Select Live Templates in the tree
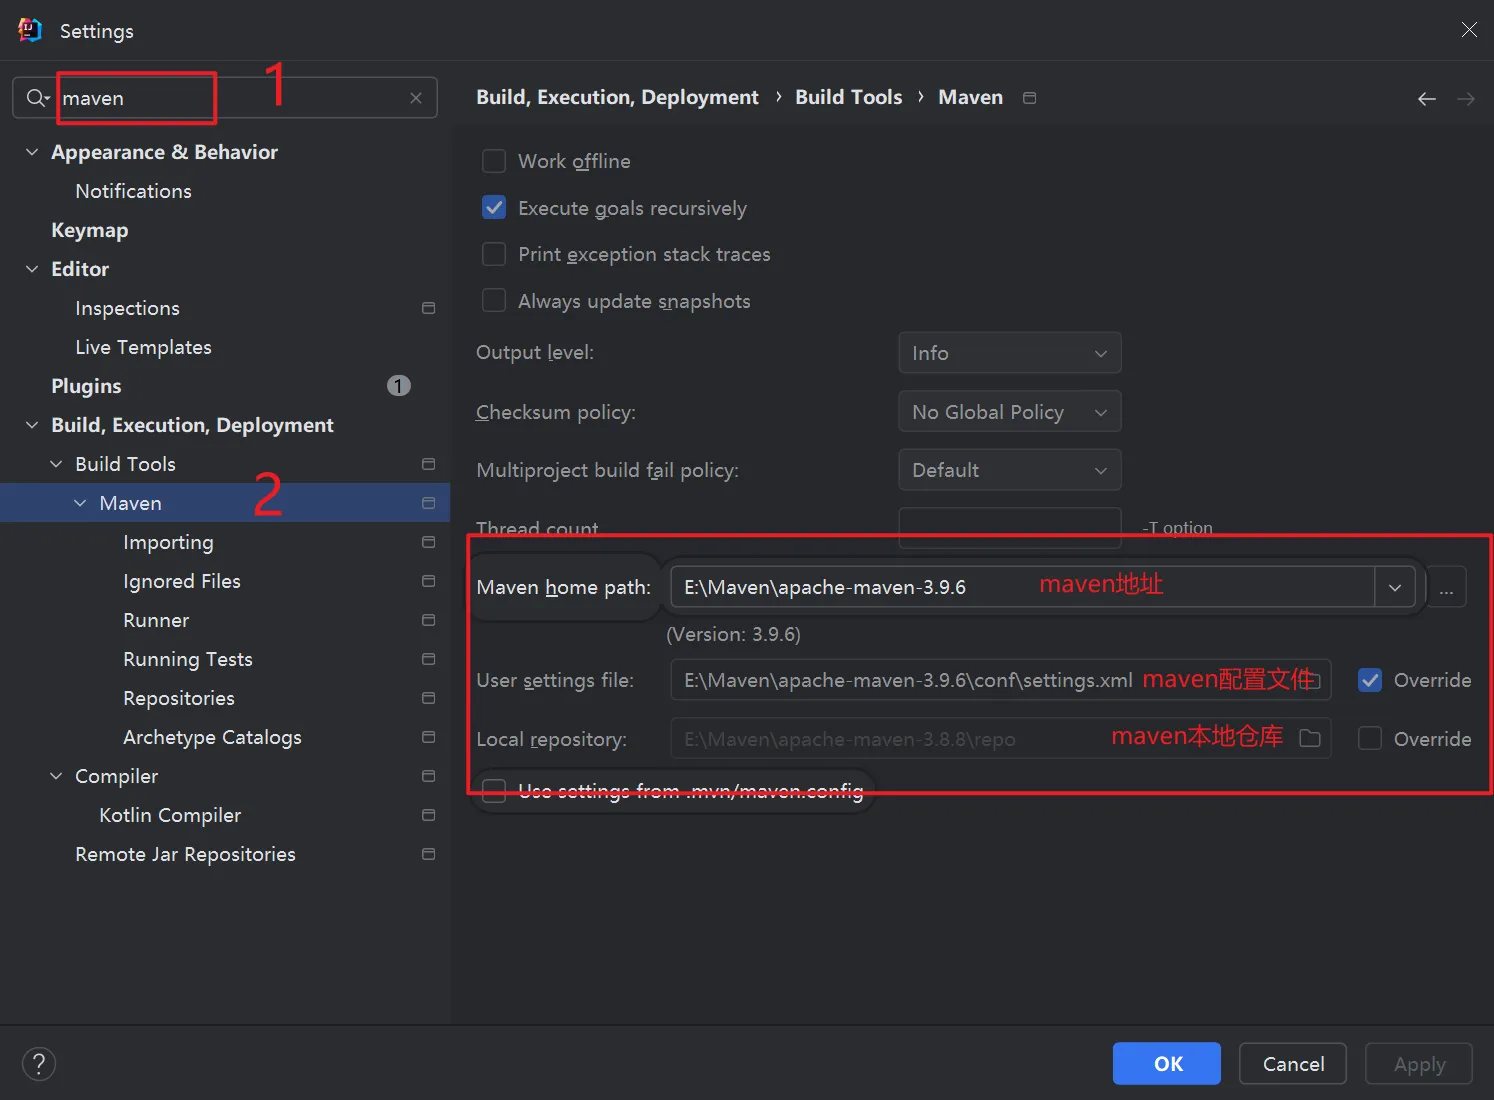The height and width of the screenshot is (1100, 1494). [x=143, y=347]
